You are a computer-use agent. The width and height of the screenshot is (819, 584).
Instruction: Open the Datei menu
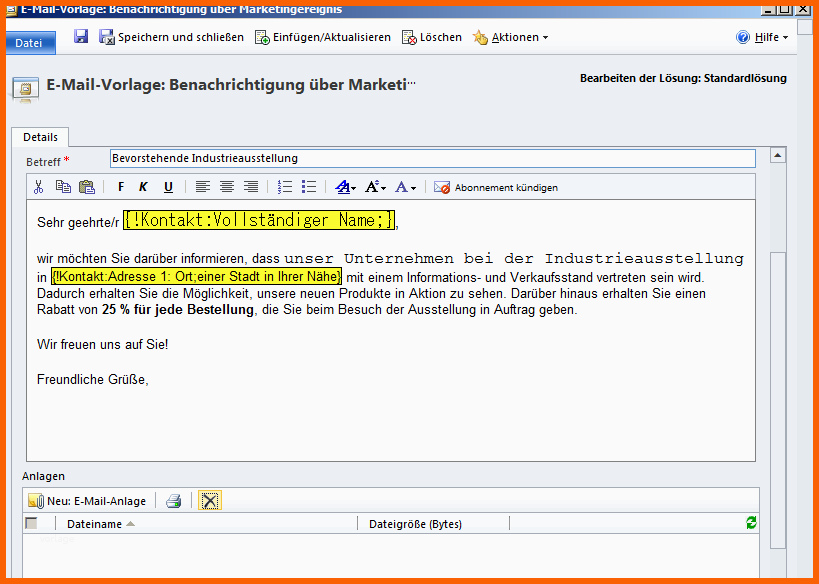coord(29,43)
